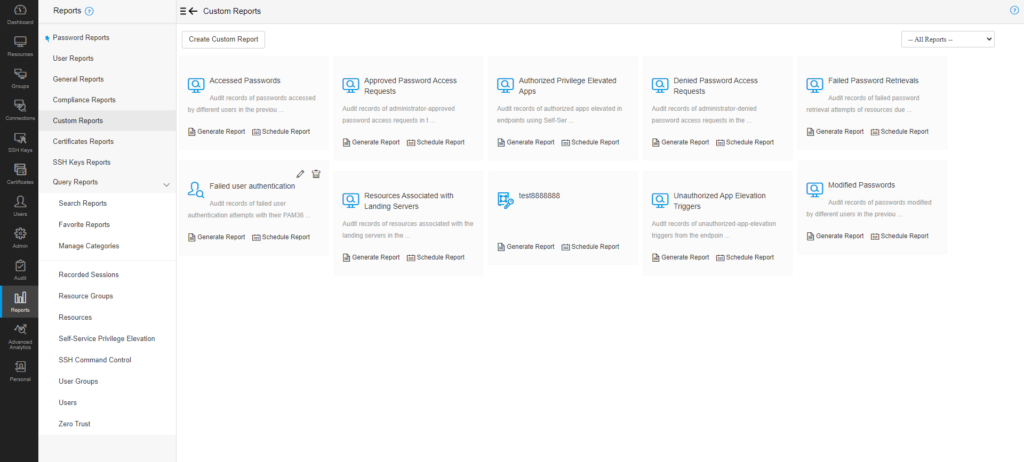Screen dimensions: 1024x462
Task: Click the back arrow beside Custom Reports
Action: tap(193, 11)
